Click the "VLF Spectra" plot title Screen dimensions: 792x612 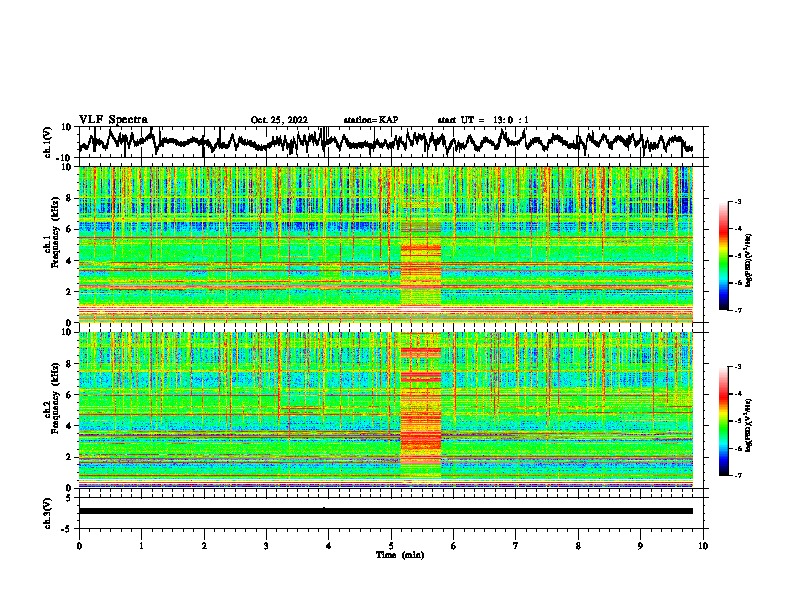pyautogui.click(x=113, y=120)
